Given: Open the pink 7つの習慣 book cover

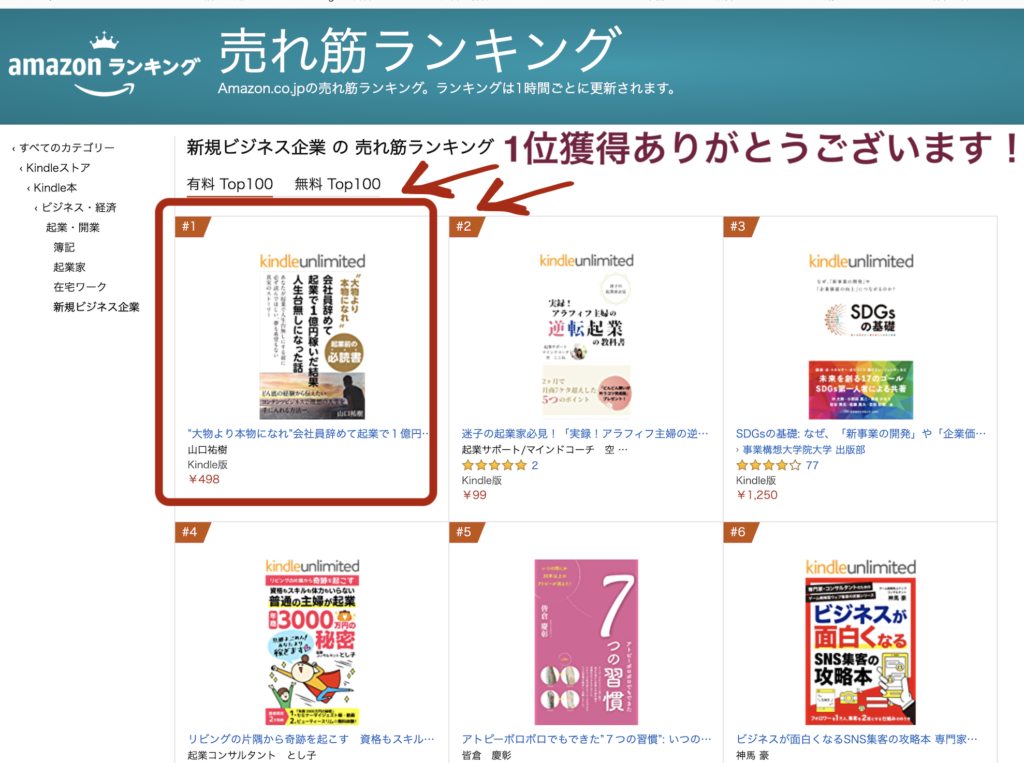Looking at the screenshot, I should click(586, 641).
